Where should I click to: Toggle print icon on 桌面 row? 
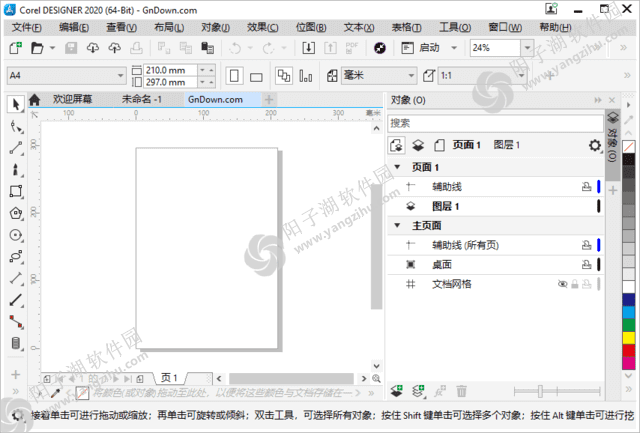pos(587,264)
